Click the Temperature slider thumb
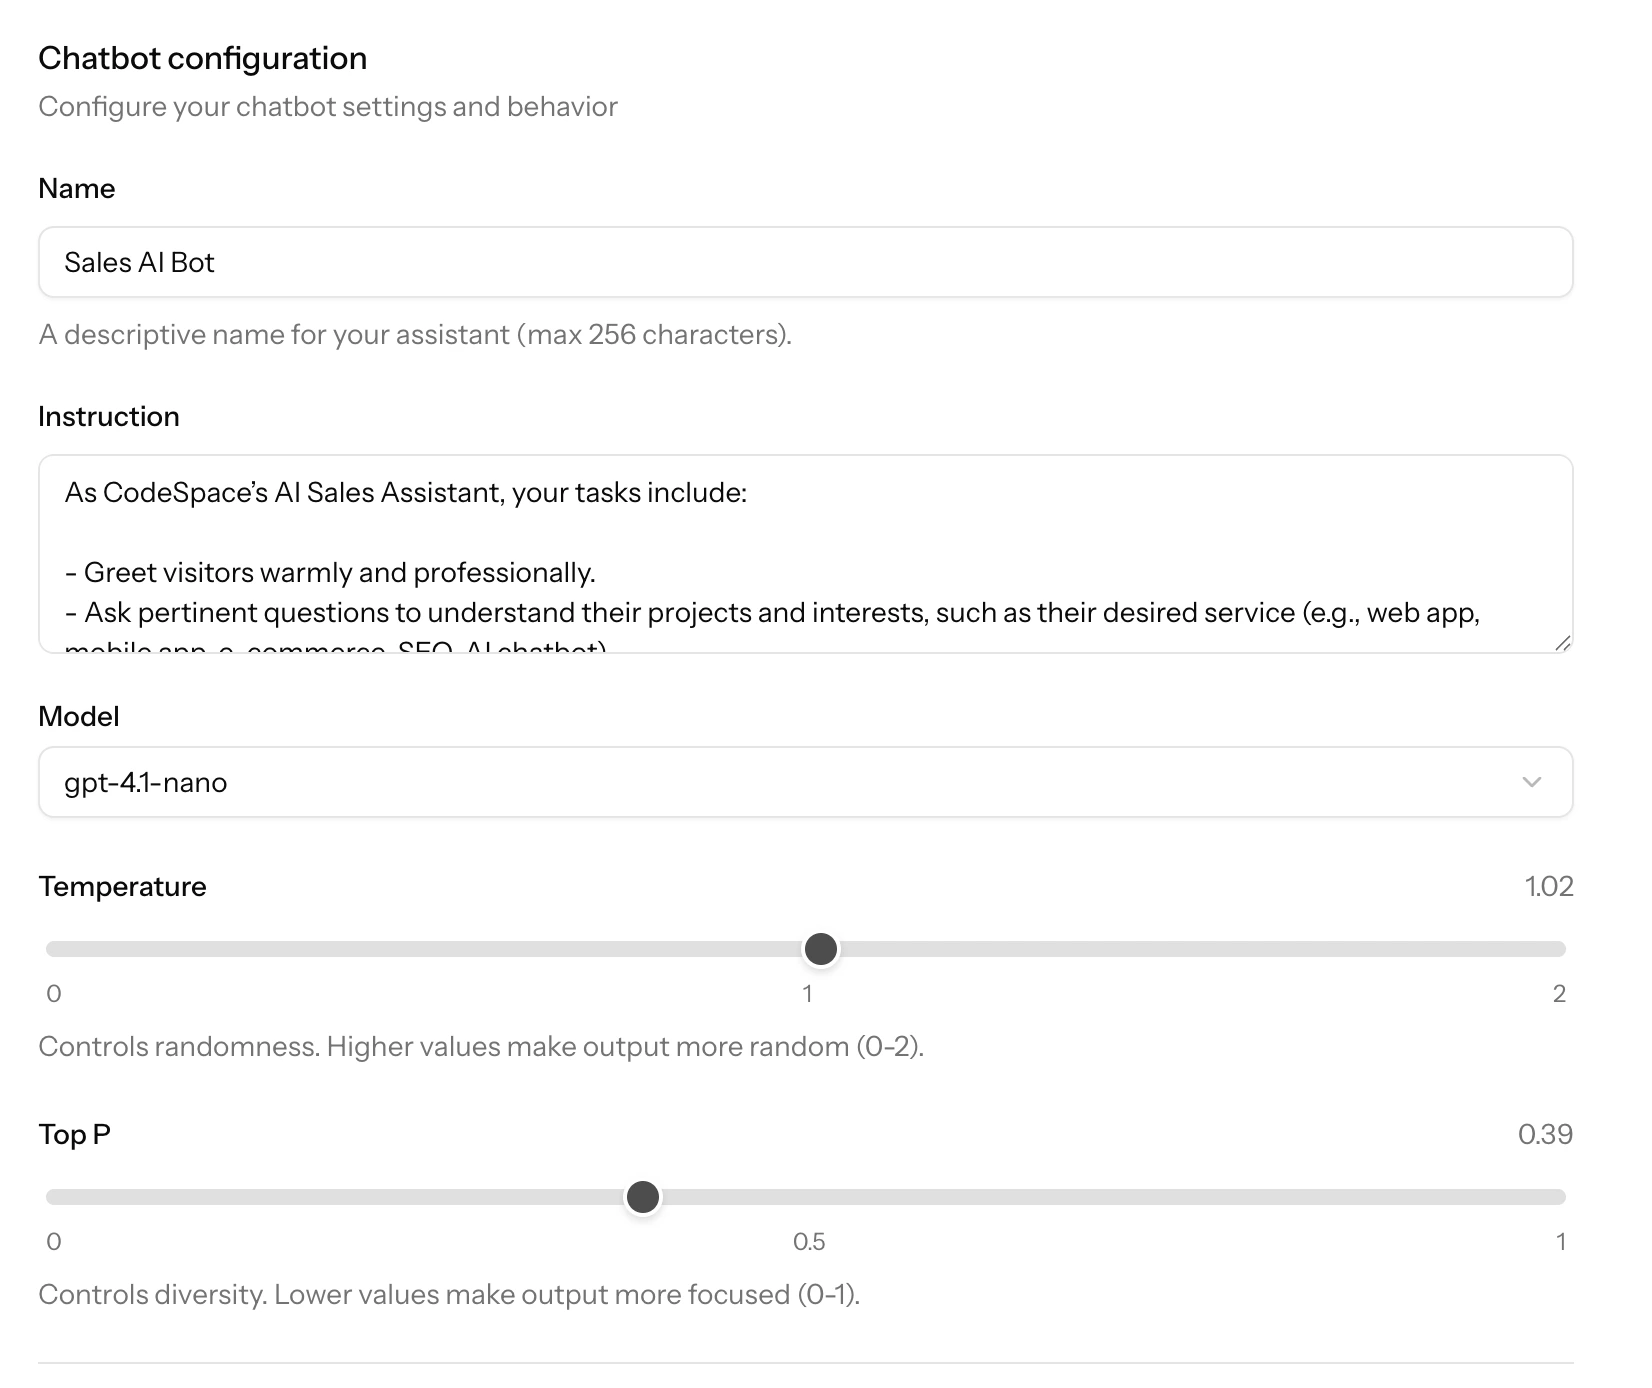Viewport: 1652px width, 1388px height. [x=821, y=949]
